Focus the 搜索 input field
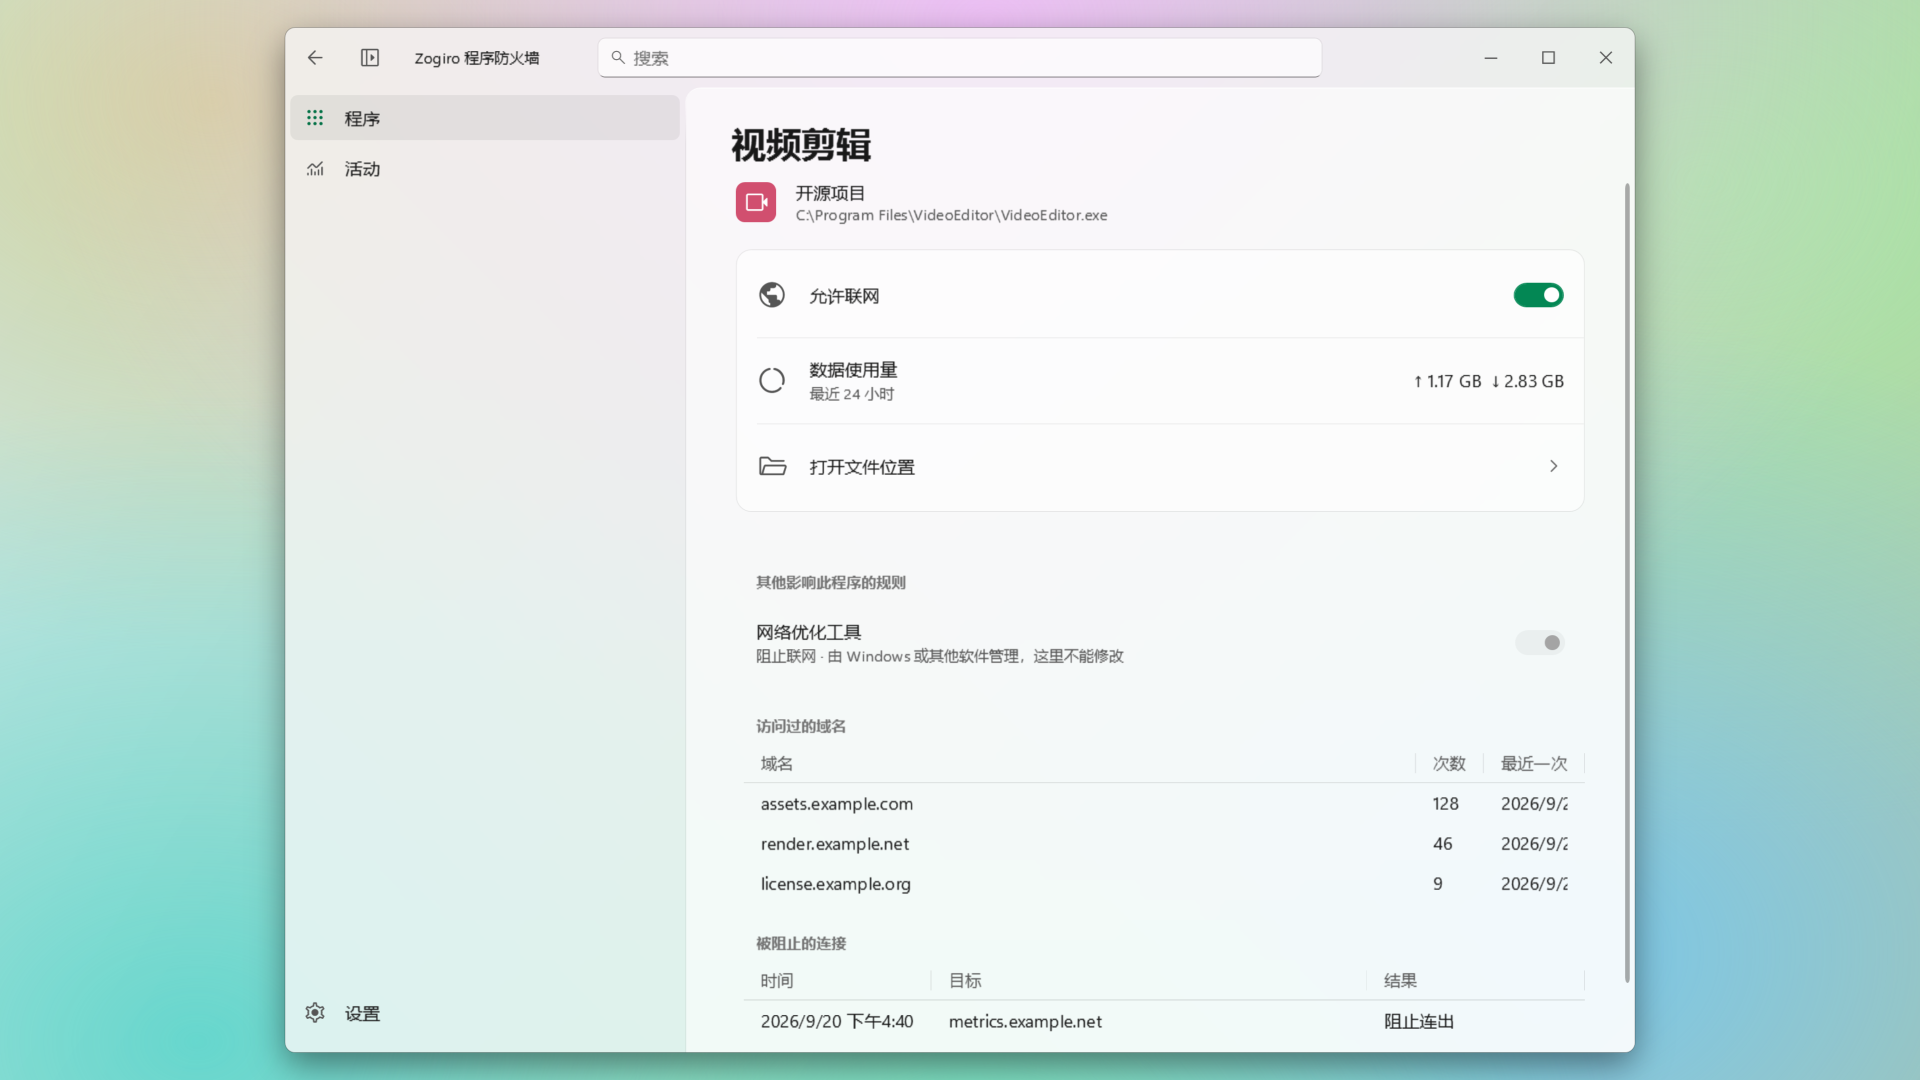Image resolution: width=1920 pixels, height=1080 pixels. coord(960,58)
